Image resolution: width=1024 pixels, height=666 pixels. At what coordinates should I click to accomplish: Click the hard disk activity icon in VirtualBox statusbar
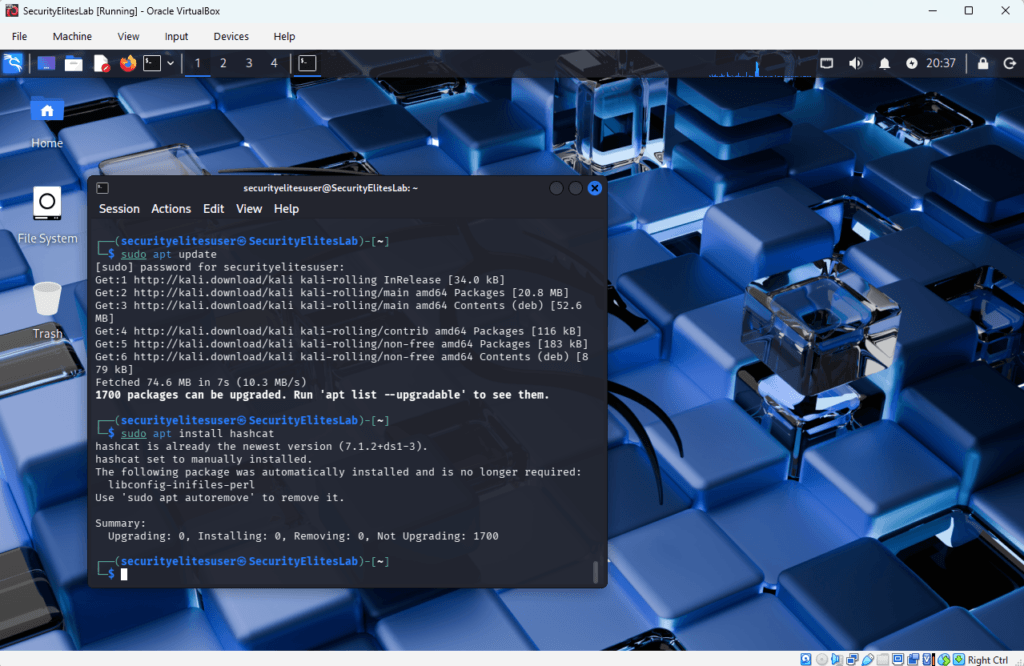805,658
